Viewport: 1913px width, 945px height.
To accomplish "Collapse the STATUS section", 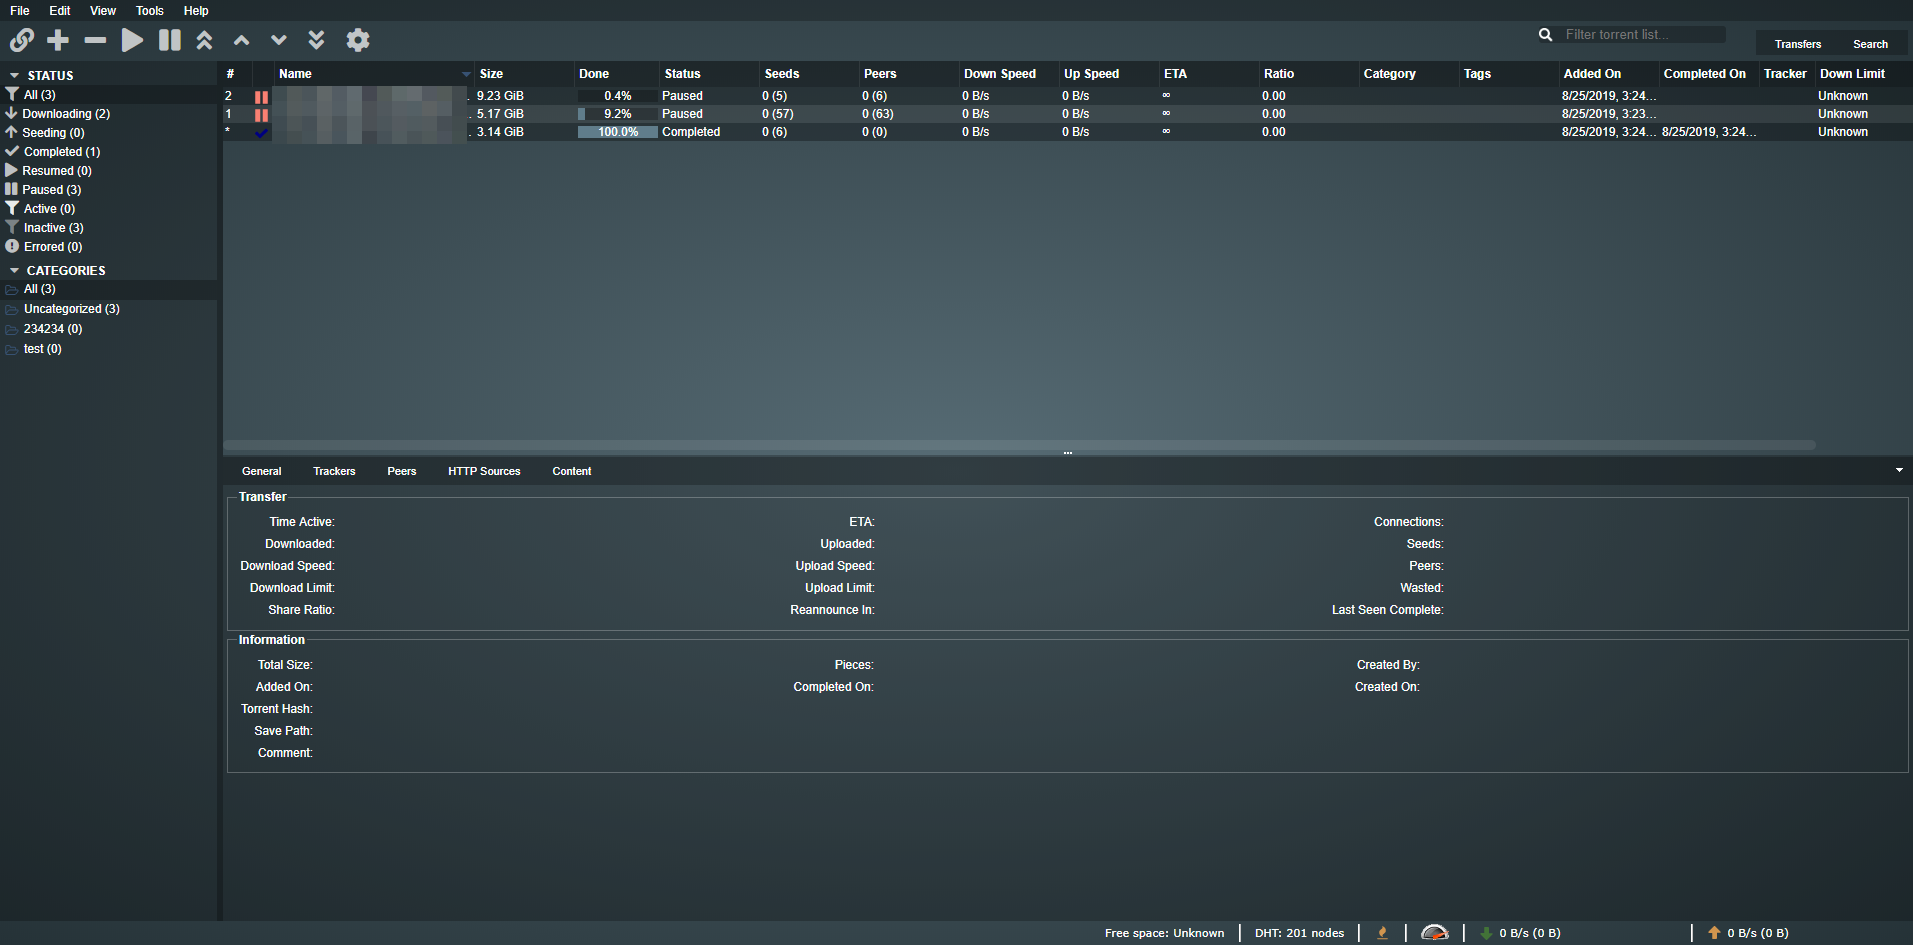I will 14,76.
